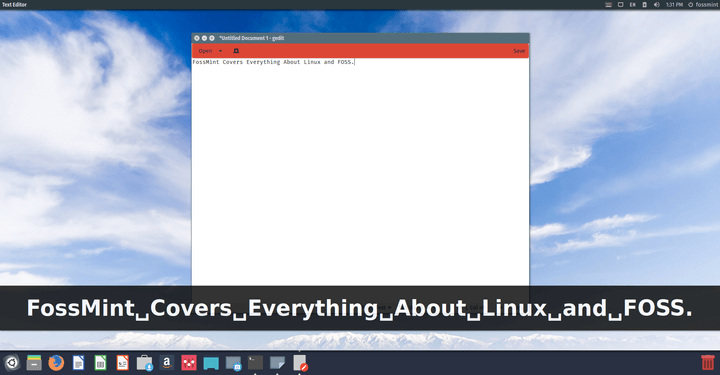Click the 'Text Editor' label in the top panel
This screenshot has width=720, height=375.
14,5
